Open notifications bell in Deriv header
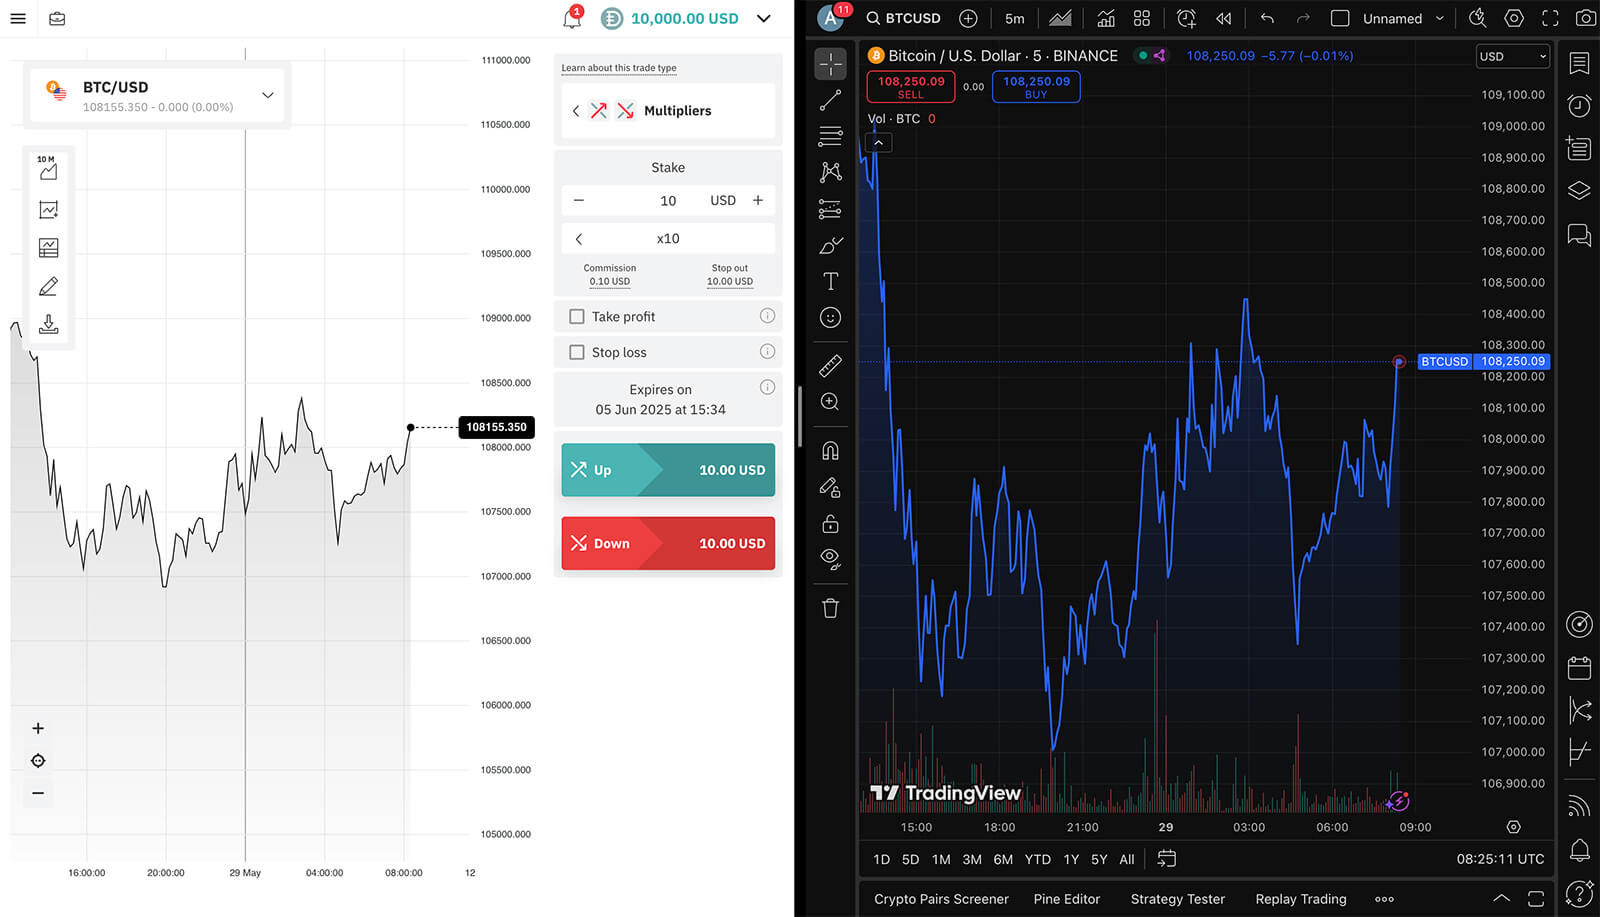Viewport: 1600px width, 917px height. [x=572, y=18]
